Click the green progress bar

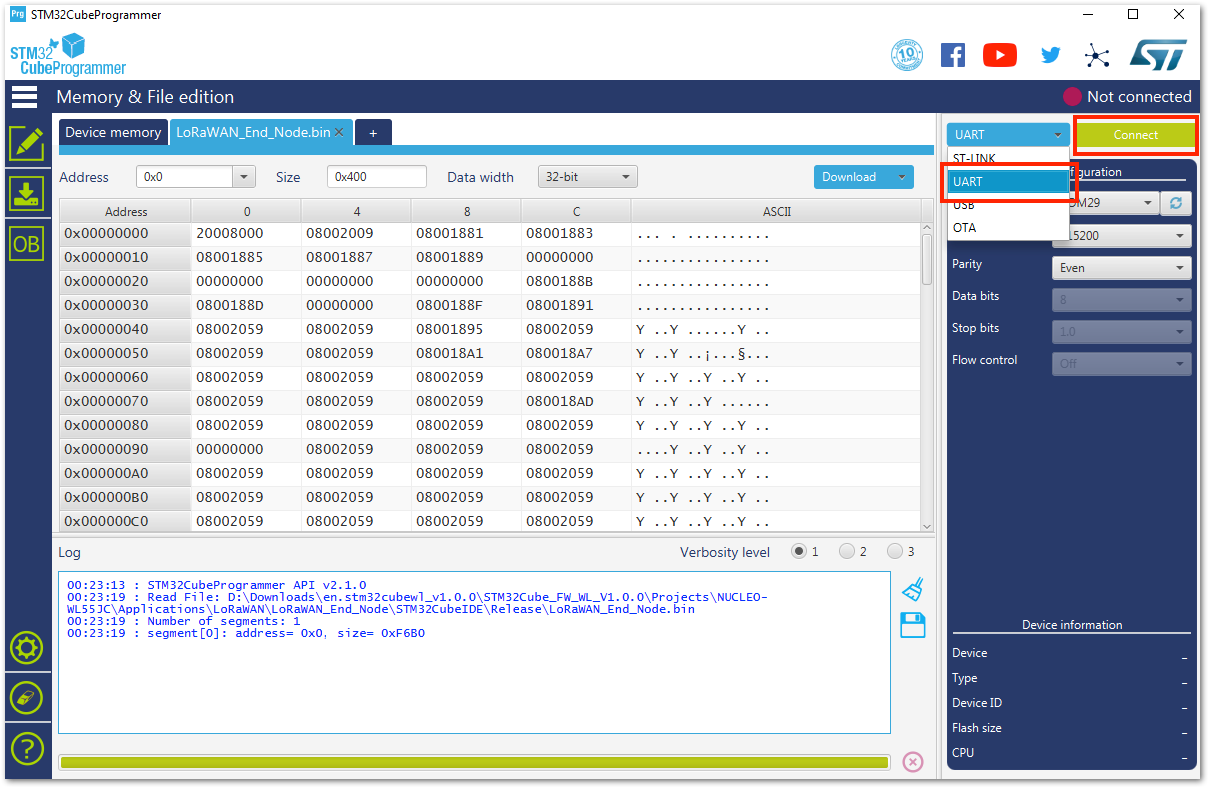point(474,763)
